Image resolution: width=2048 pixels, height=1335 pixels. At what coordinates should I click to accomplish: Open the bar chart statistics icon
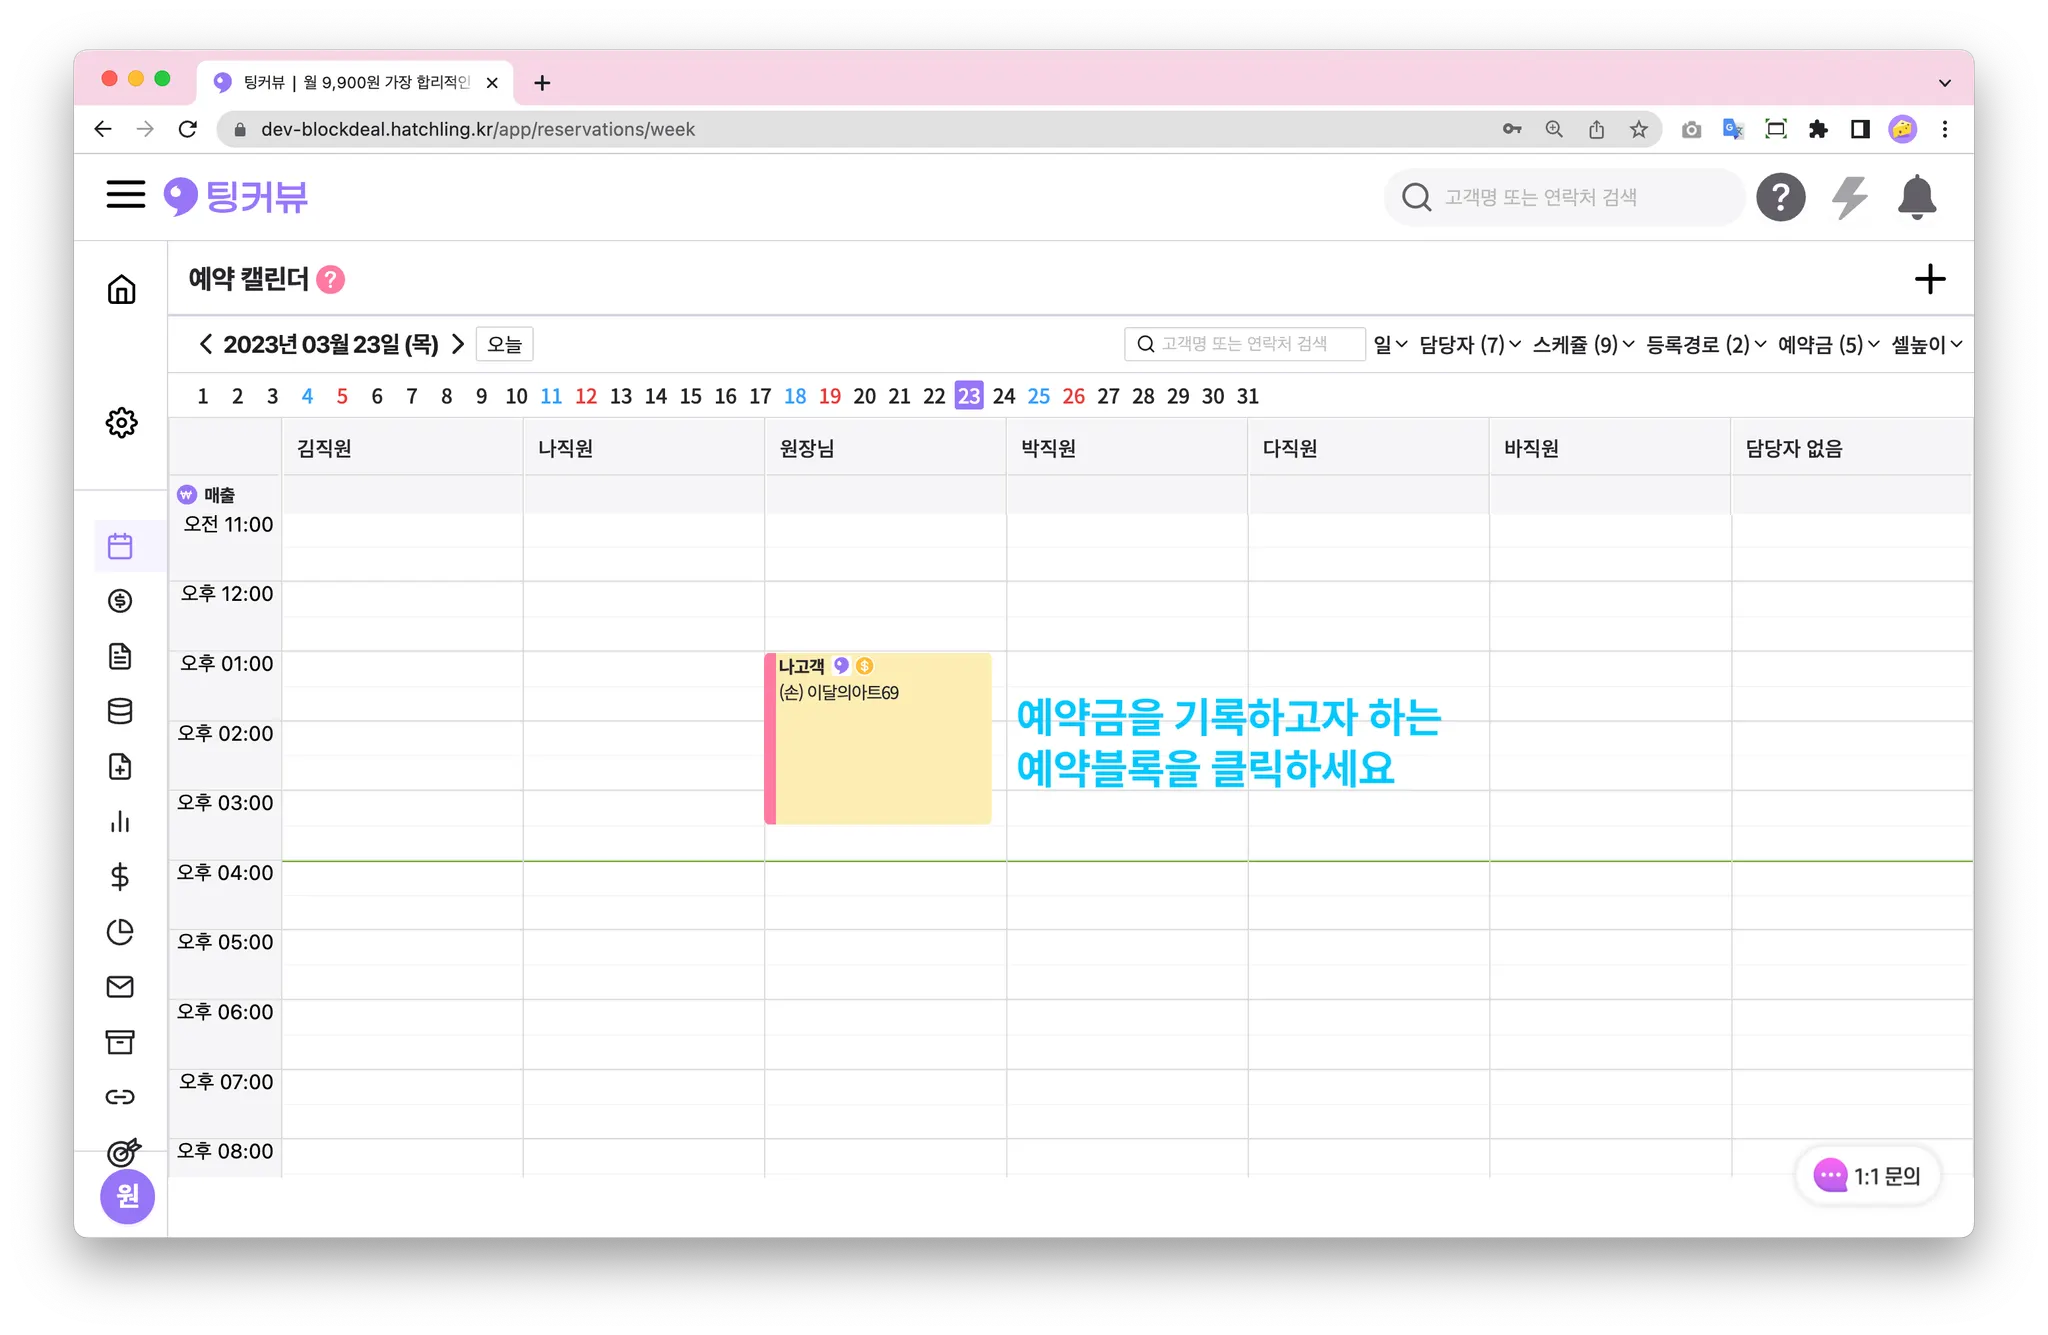(x=120, y=822)
